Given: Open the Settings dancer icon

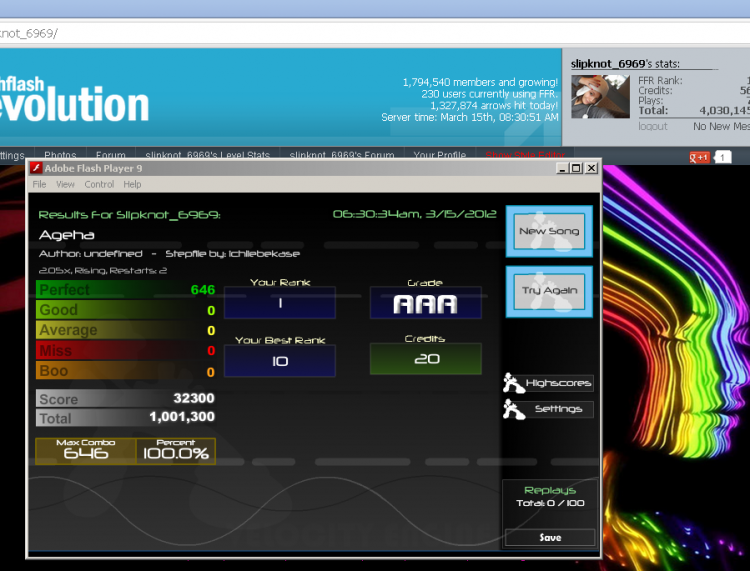Looking at the screenshot, I should (x=514, y=409).
